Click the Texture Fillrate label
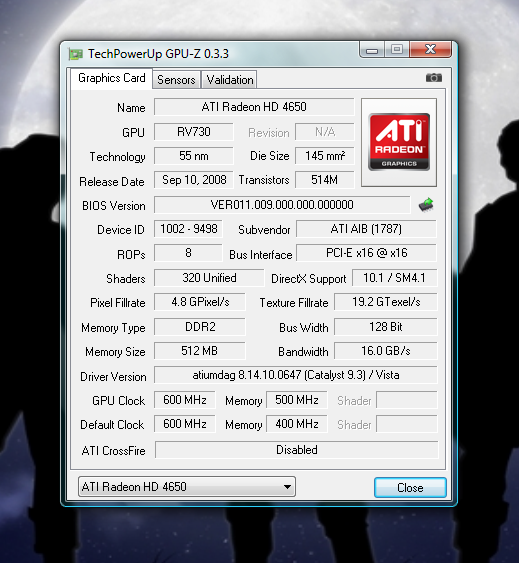 294,303
